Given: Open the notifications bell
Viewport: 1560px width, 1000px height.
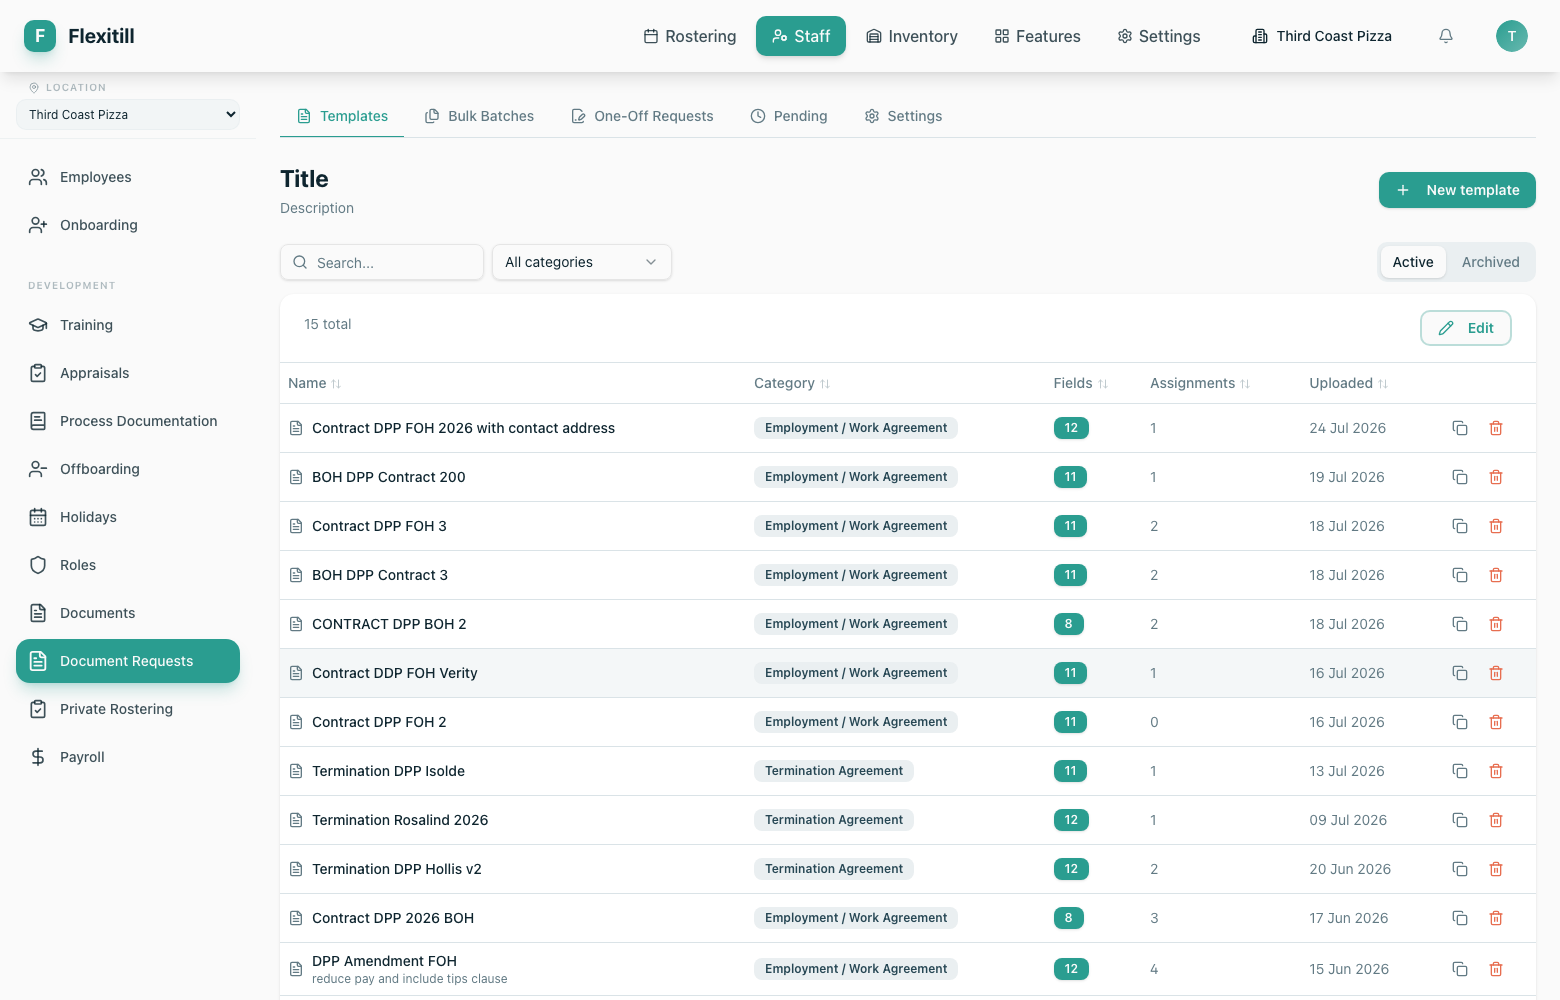Looking at the screenshot, I should [x=1446, y=36].
